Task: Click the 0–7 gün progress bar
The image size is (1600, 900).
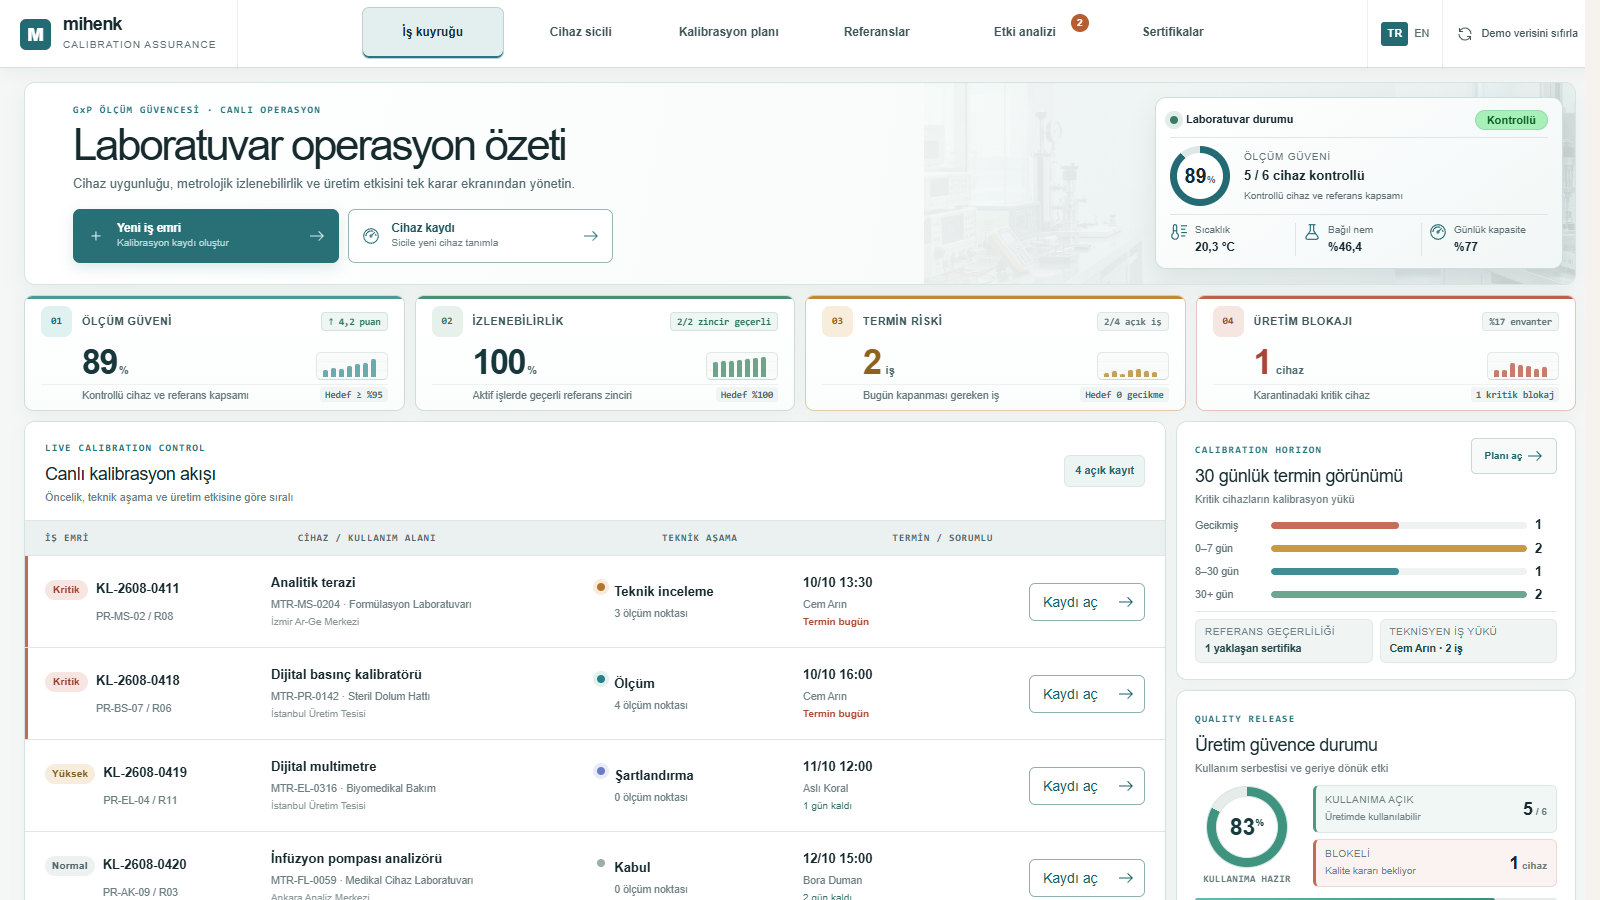Action: [1399, 548]
